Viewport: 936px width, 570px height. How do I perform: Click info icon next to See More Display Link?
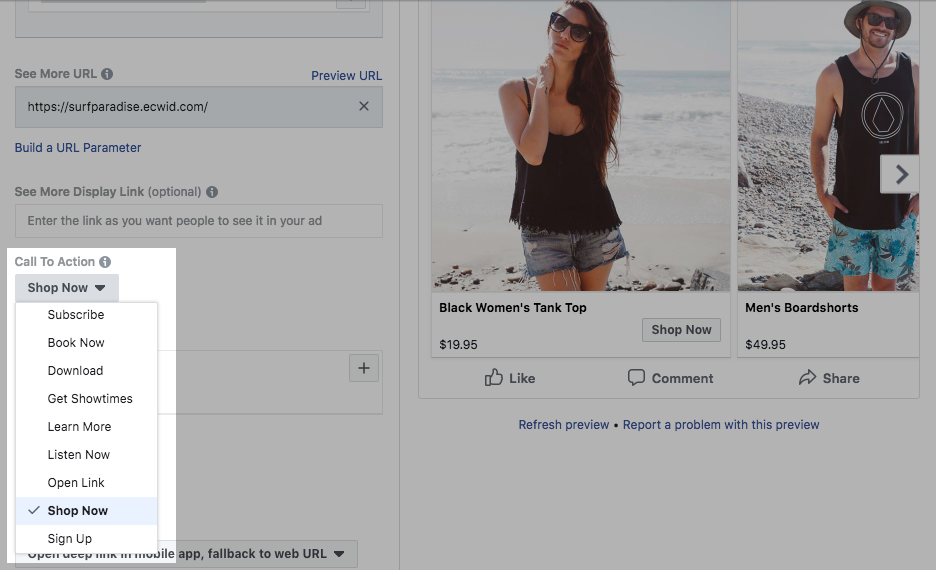(212, 192)
